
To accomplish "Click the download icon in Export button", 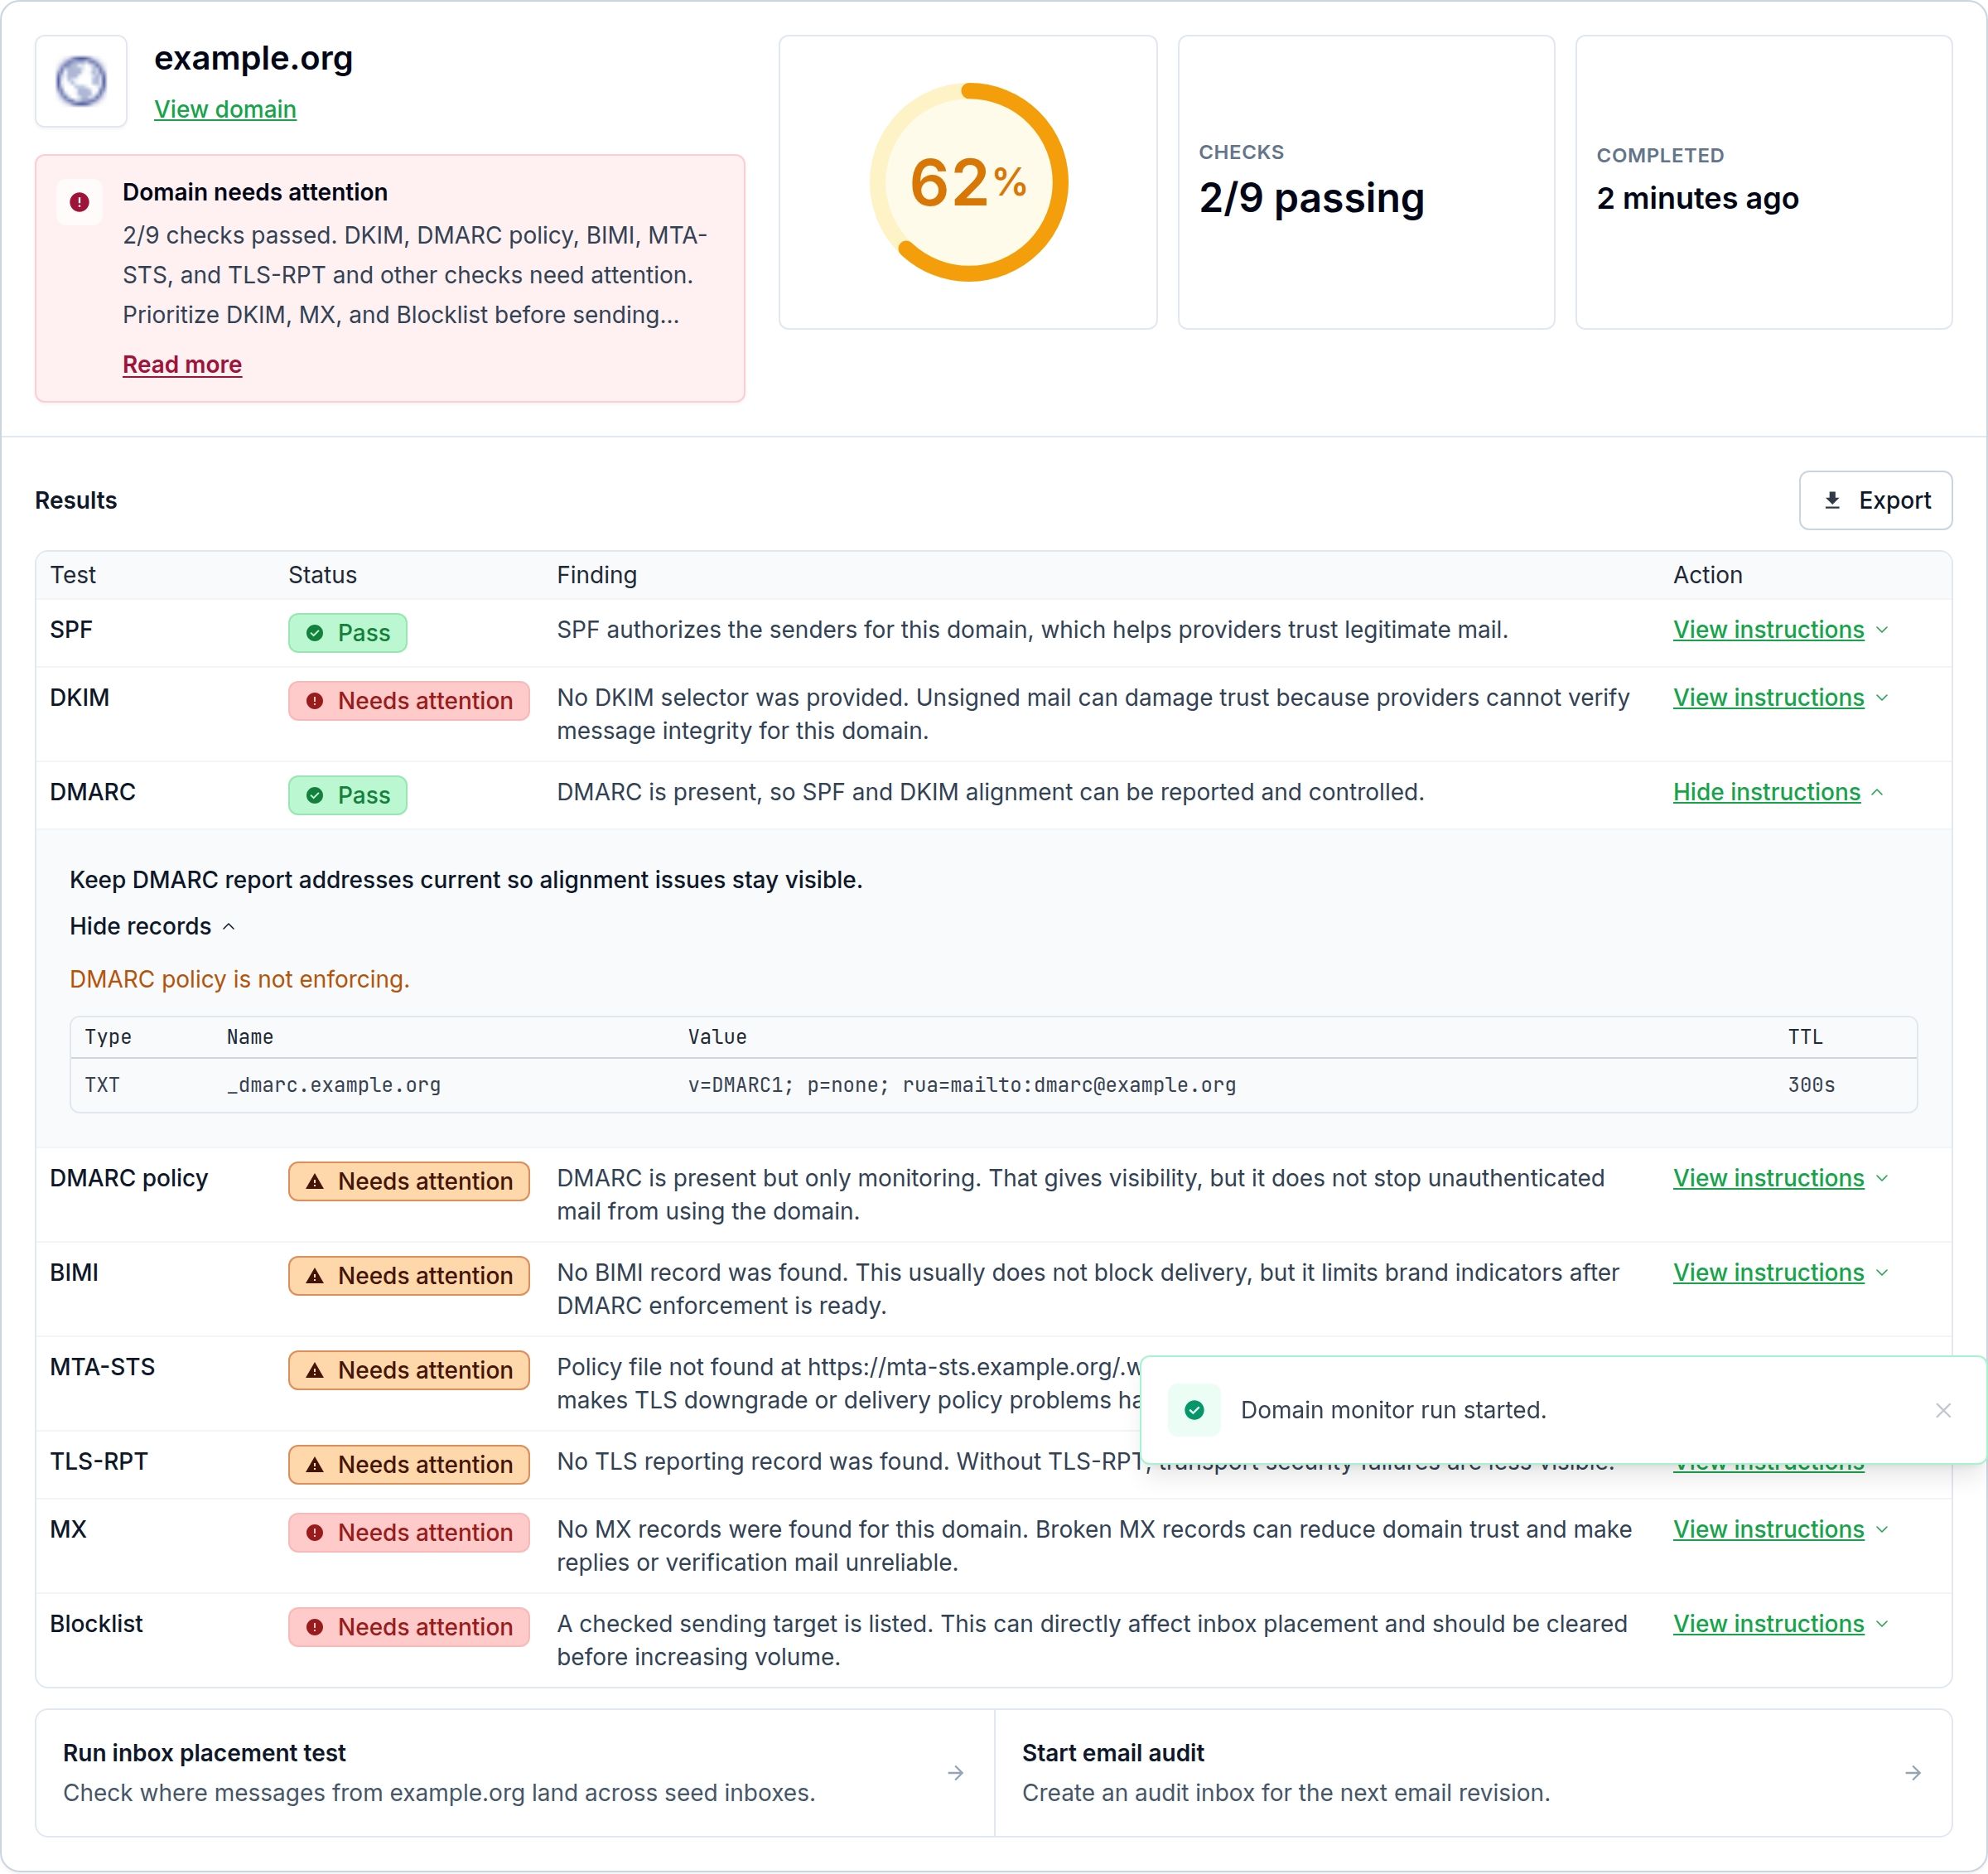I will (1832, 500).
